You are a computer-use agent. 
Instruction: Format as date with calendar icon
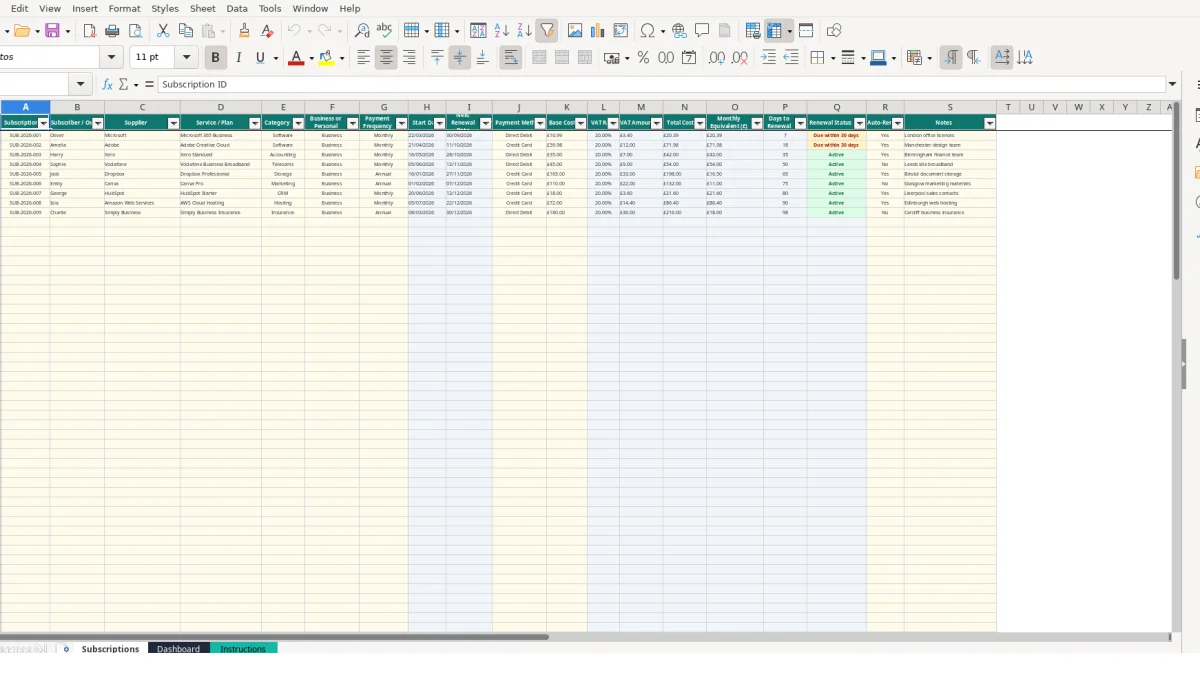click(688, 58)
